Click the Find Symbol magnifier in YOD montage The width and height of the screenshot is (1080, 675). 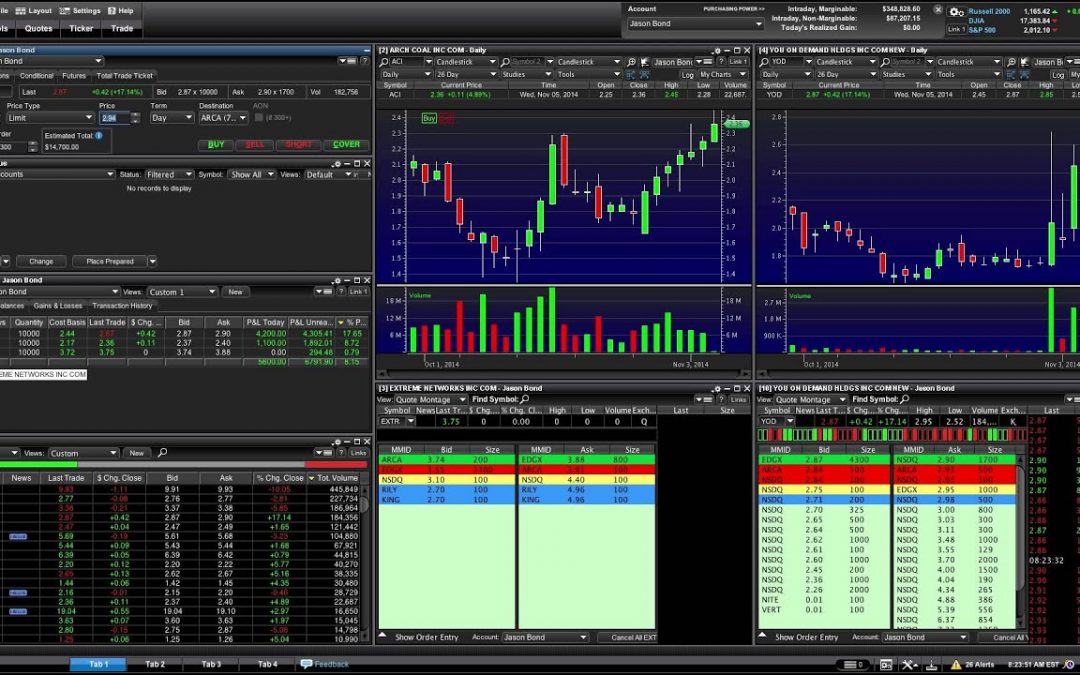coord(904,399)
